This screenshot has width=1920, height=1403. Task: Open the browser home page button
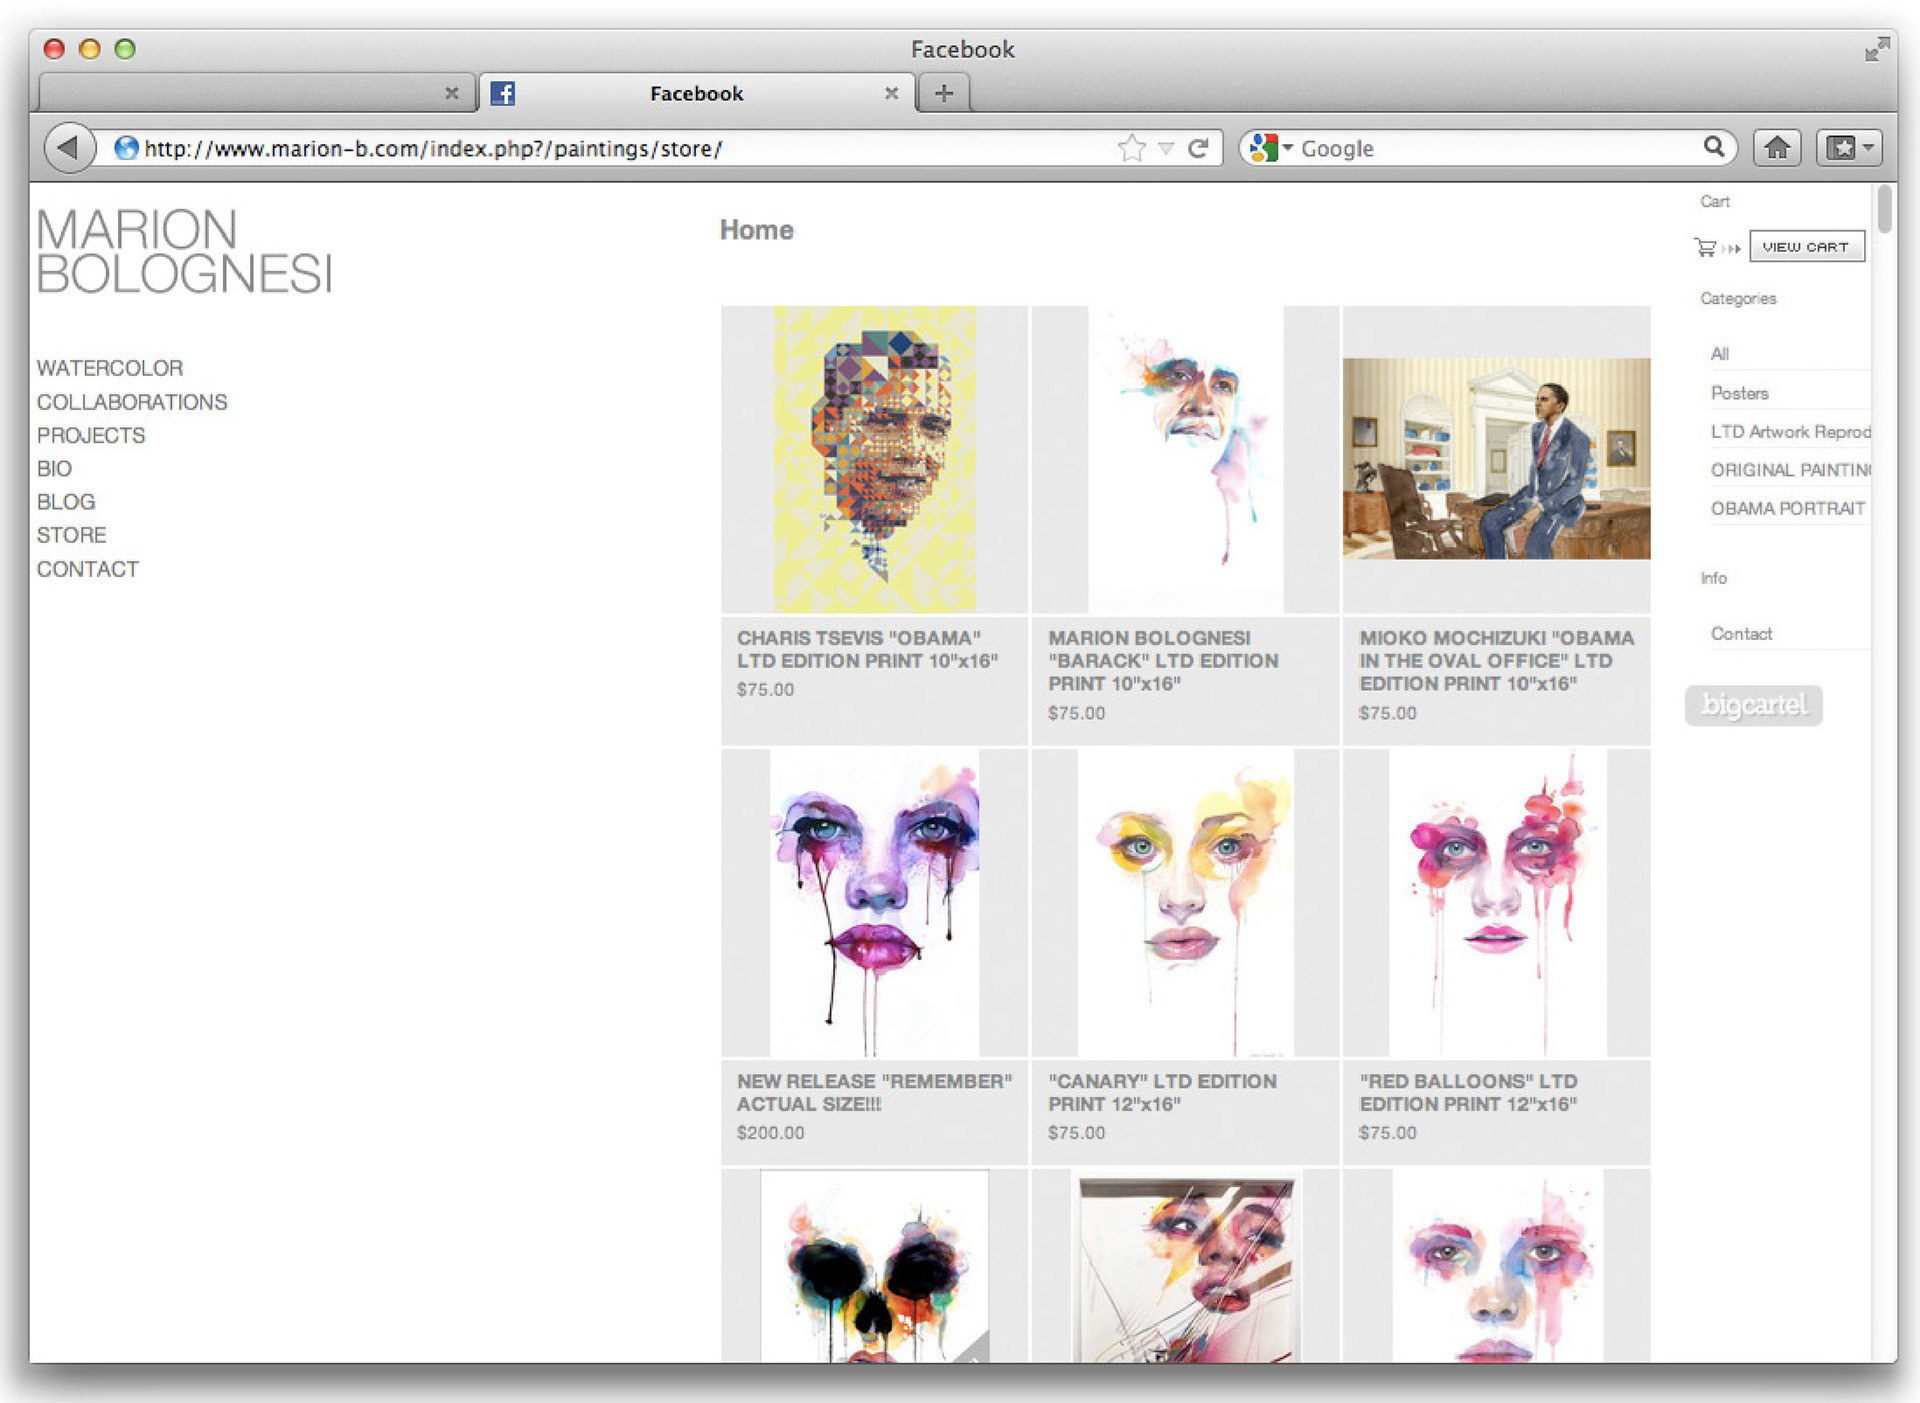pos(1777,148)
